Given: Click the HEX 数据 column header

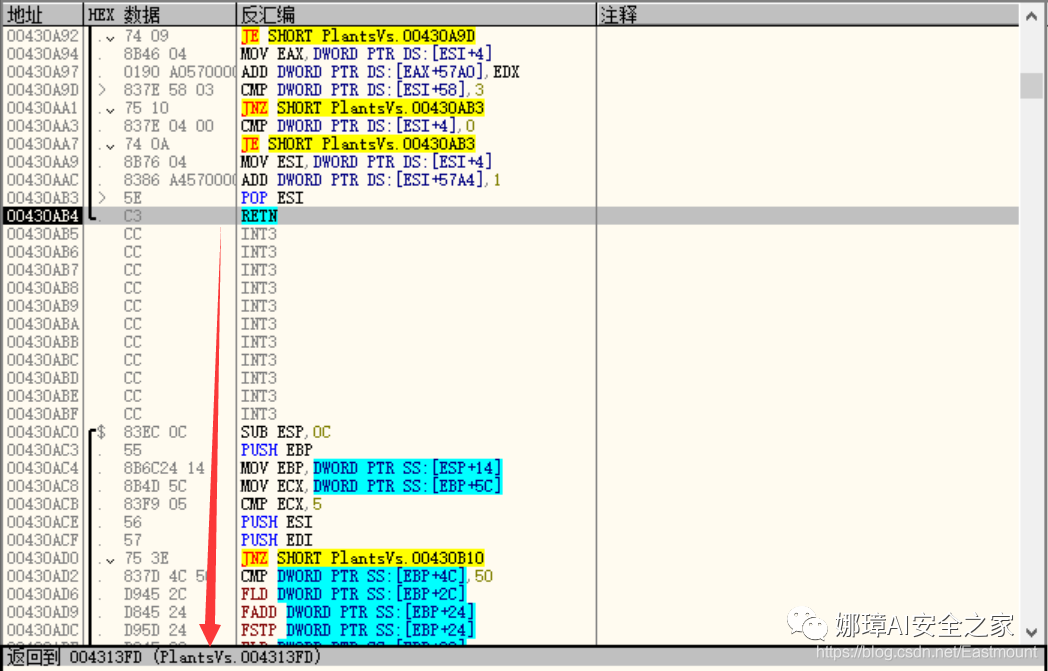Looking at the screenshot, I should (x=160, y=15).
